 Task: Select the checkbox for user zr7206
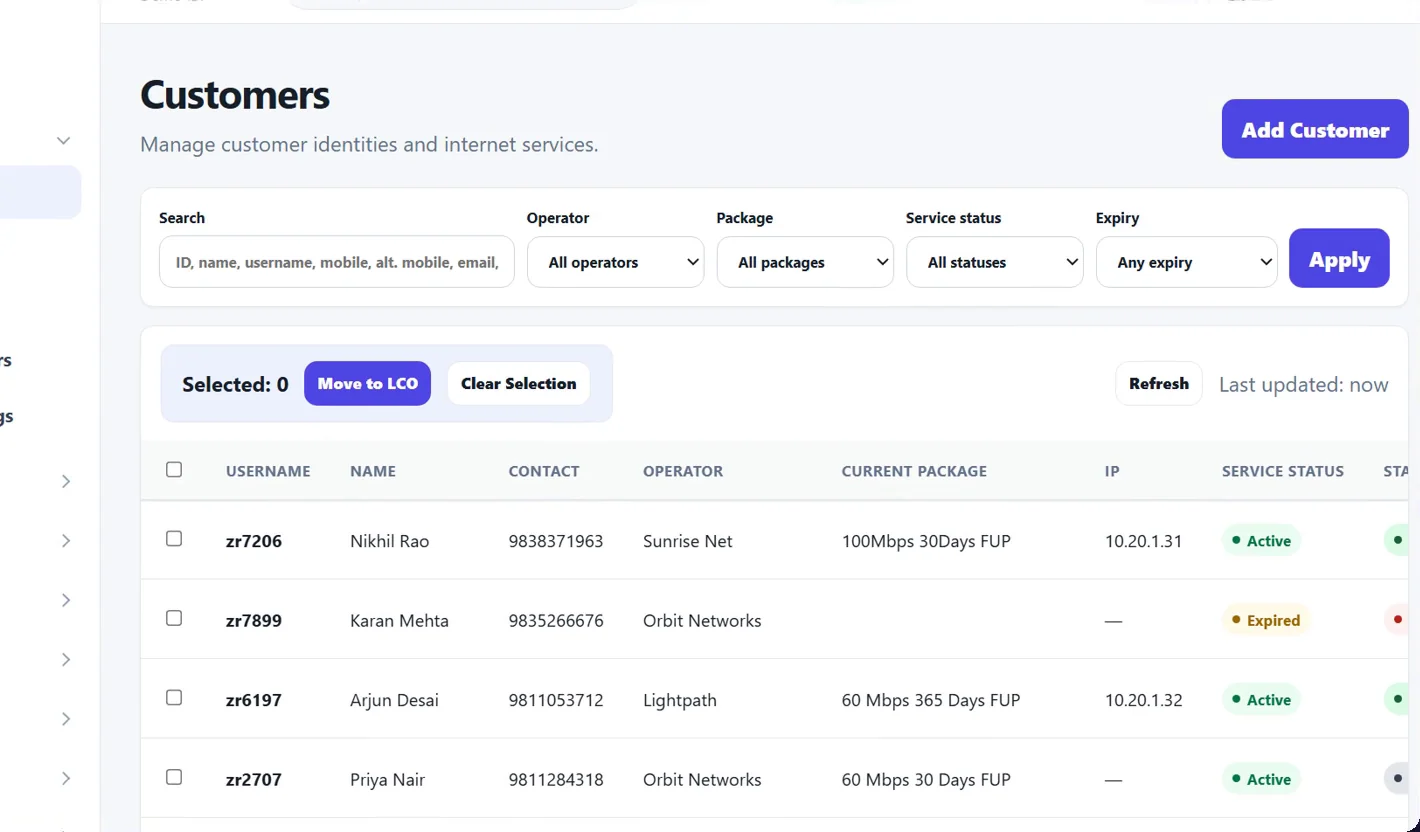tap(174, 539)
